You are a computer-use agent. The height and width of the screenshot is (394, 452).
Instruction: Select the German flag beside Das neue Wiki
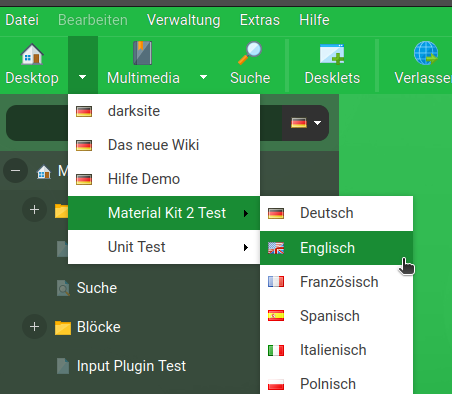(x=84, y=145)
